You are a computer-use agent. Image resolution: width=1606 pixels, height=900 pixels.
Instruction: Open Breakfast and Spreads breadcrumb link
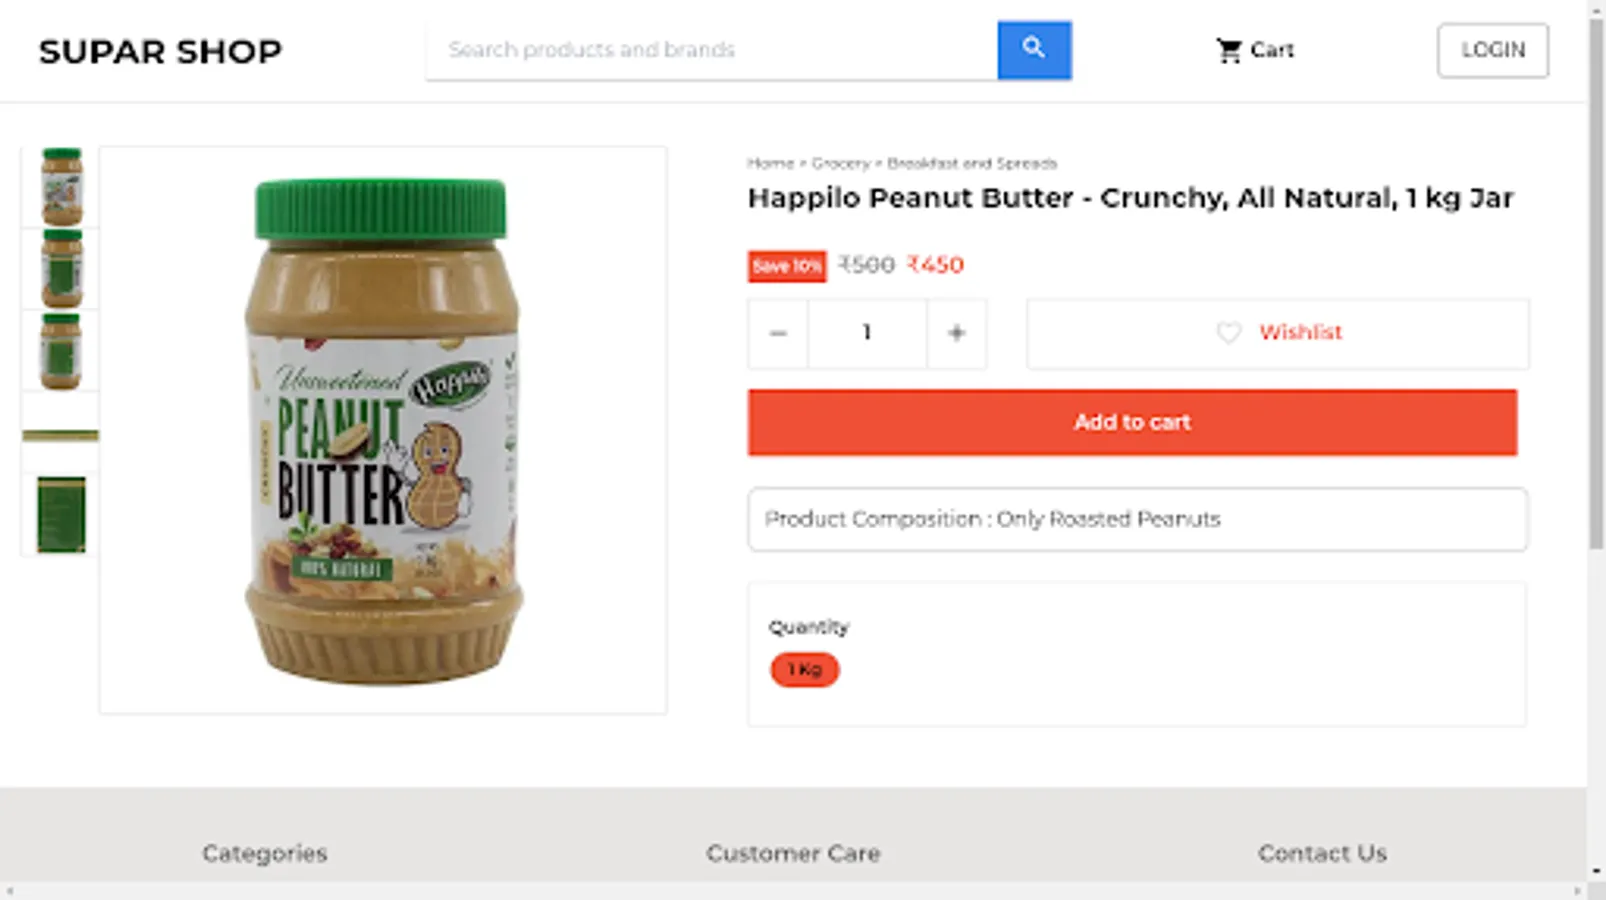click(x=971, y=163)
